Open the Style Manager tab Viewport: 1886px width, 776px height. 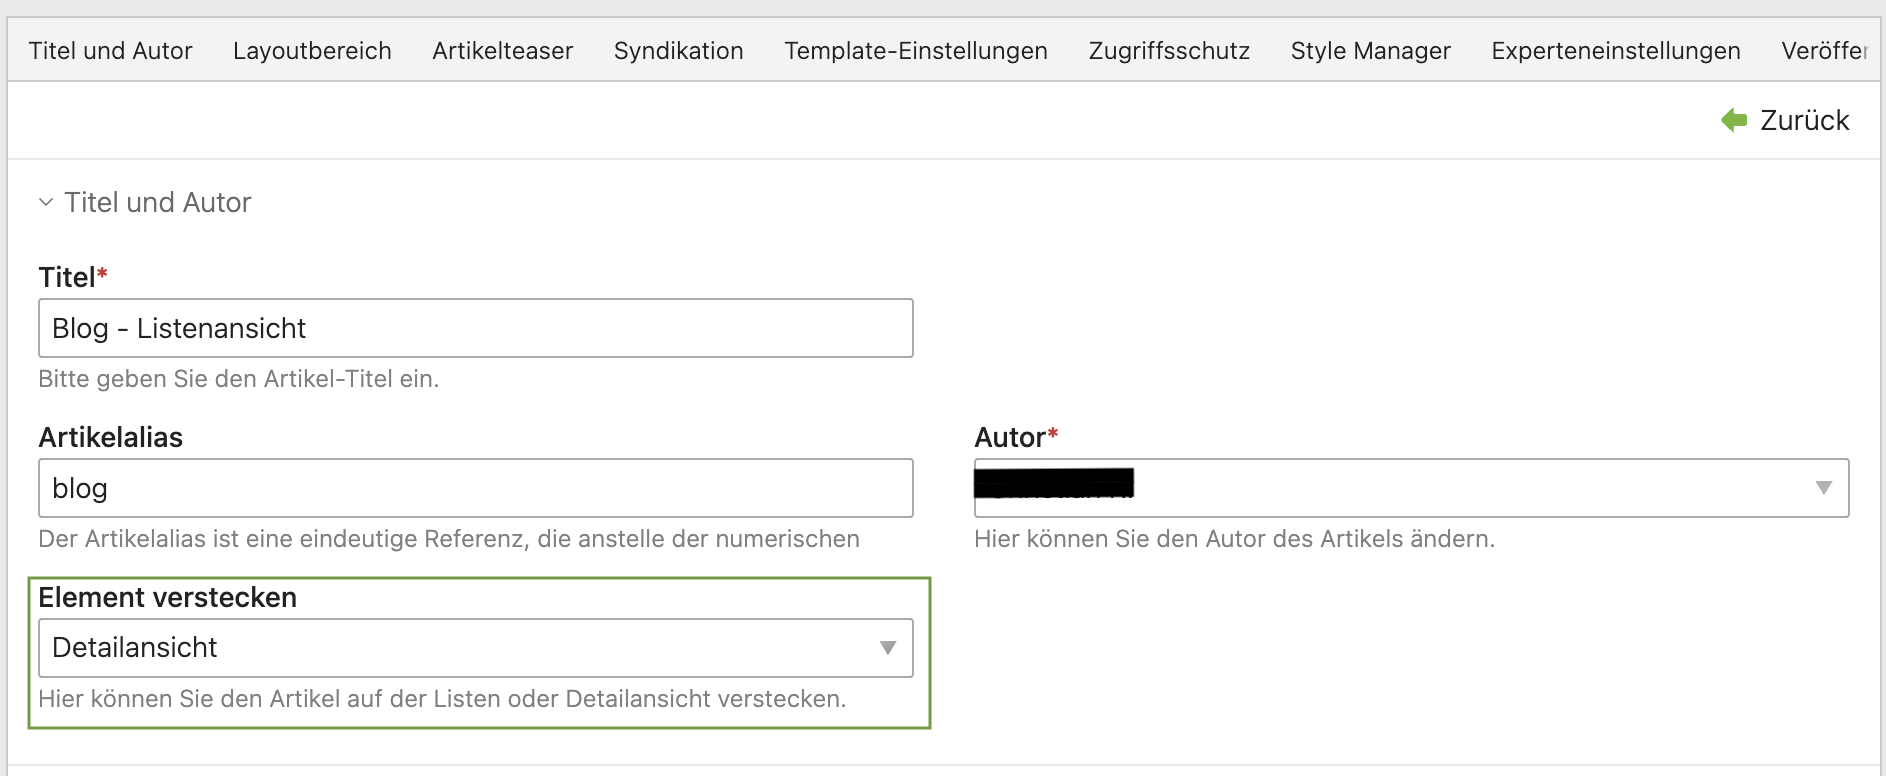(1370, 51)
